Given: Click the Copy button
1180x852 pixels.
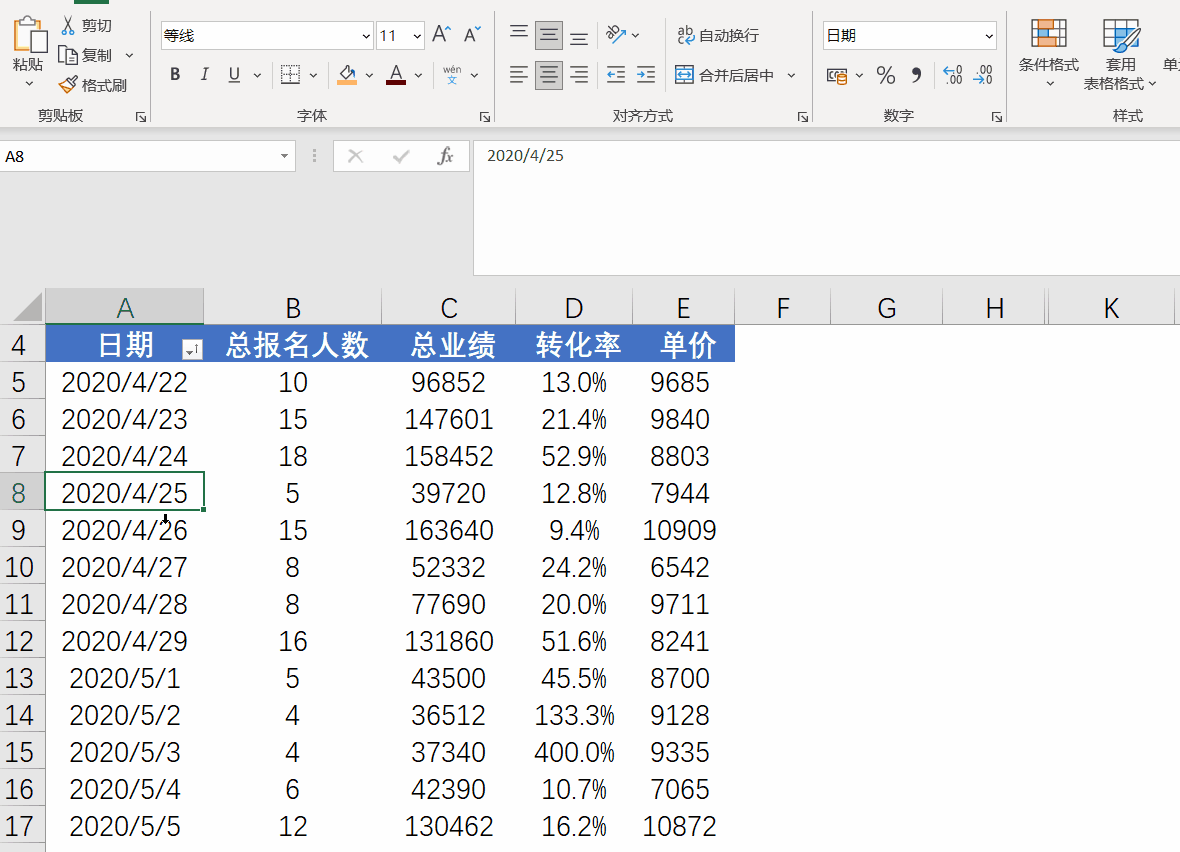Looking at the screenshot, I should (x=86, y=55).
